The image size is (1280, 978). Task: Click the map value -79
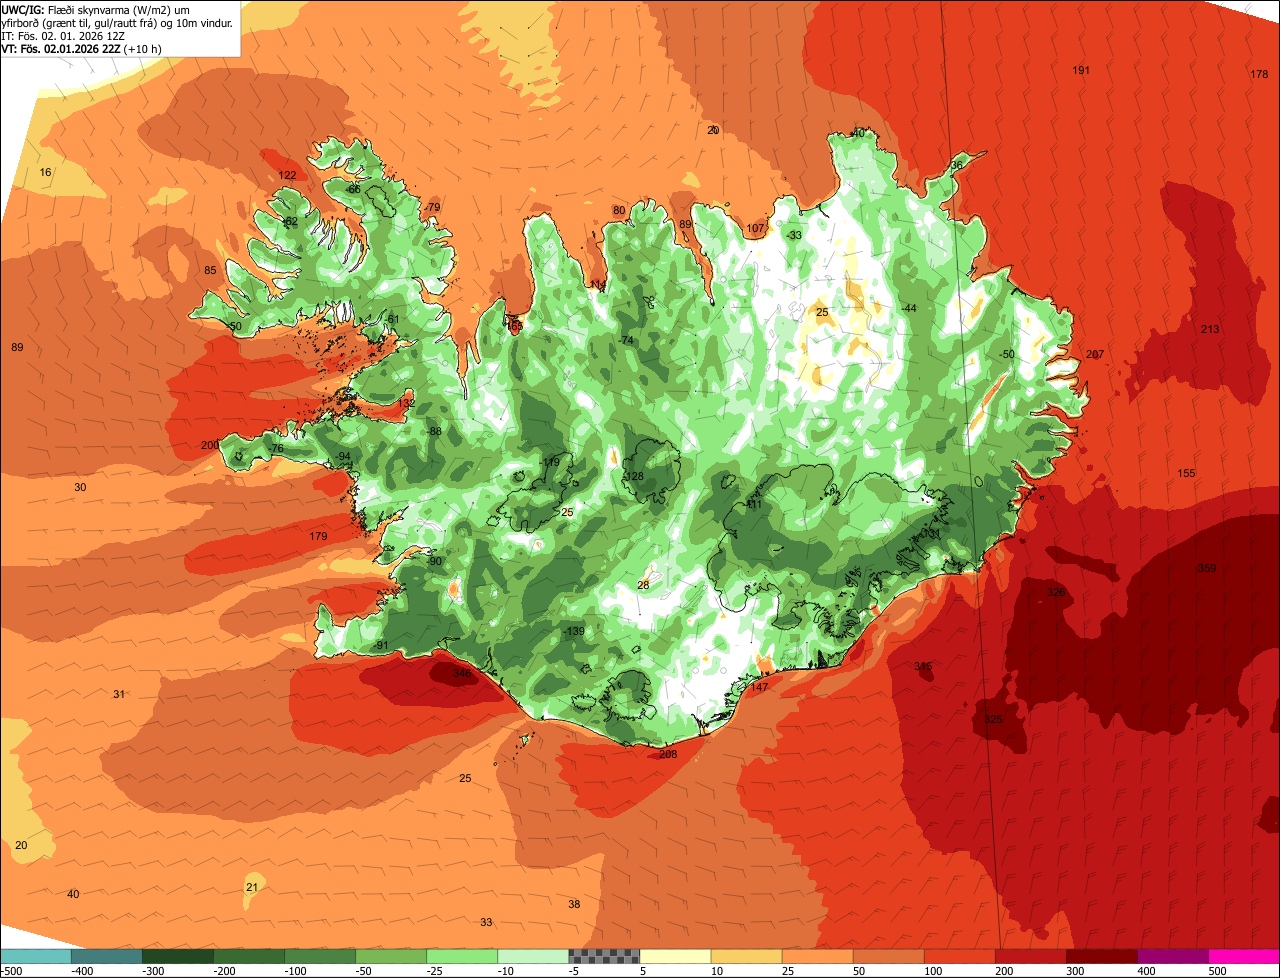[431, 207]
